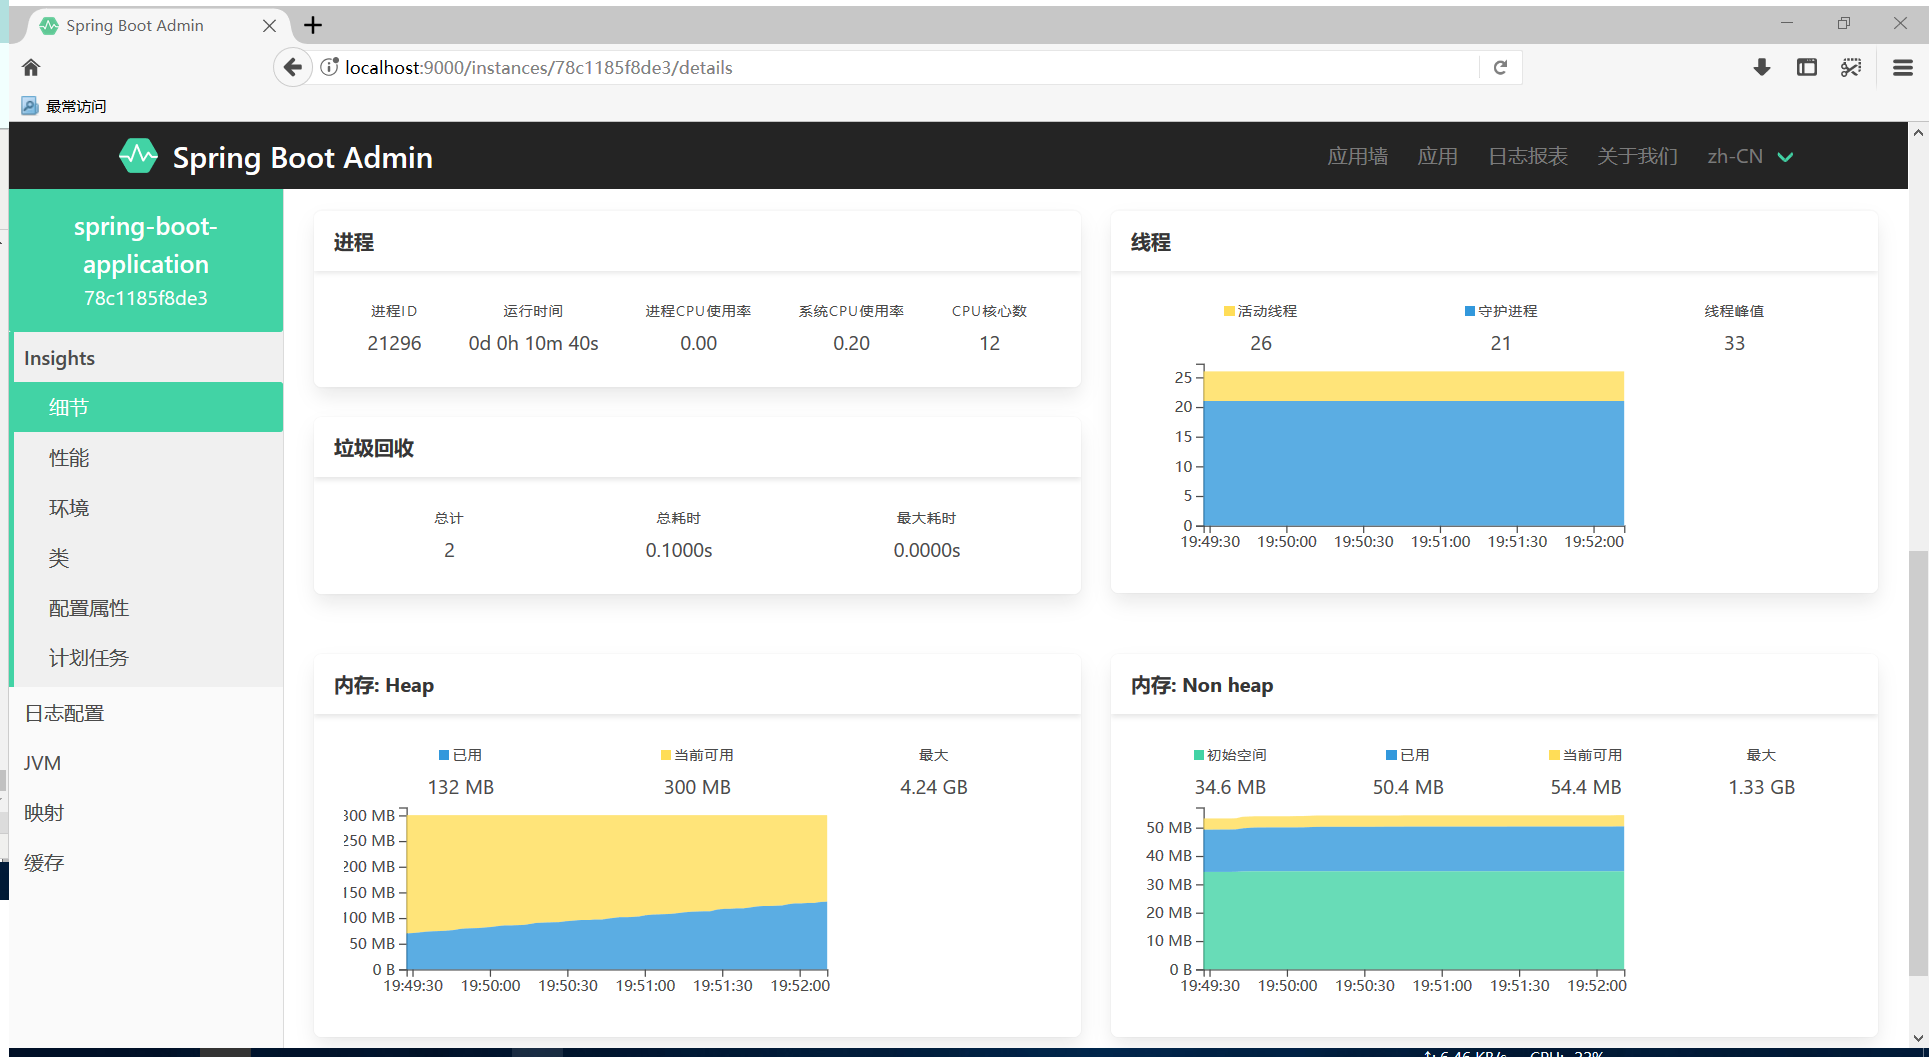The image size is (1929, 1057).
Task: Expand the zh-CN language dropdown
Action: click(1750, 156)
